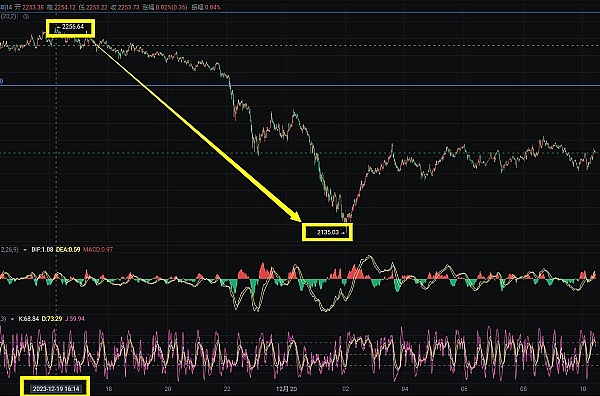
Task: Click the 2135.03 low price marker
Action: pos(328,232)
